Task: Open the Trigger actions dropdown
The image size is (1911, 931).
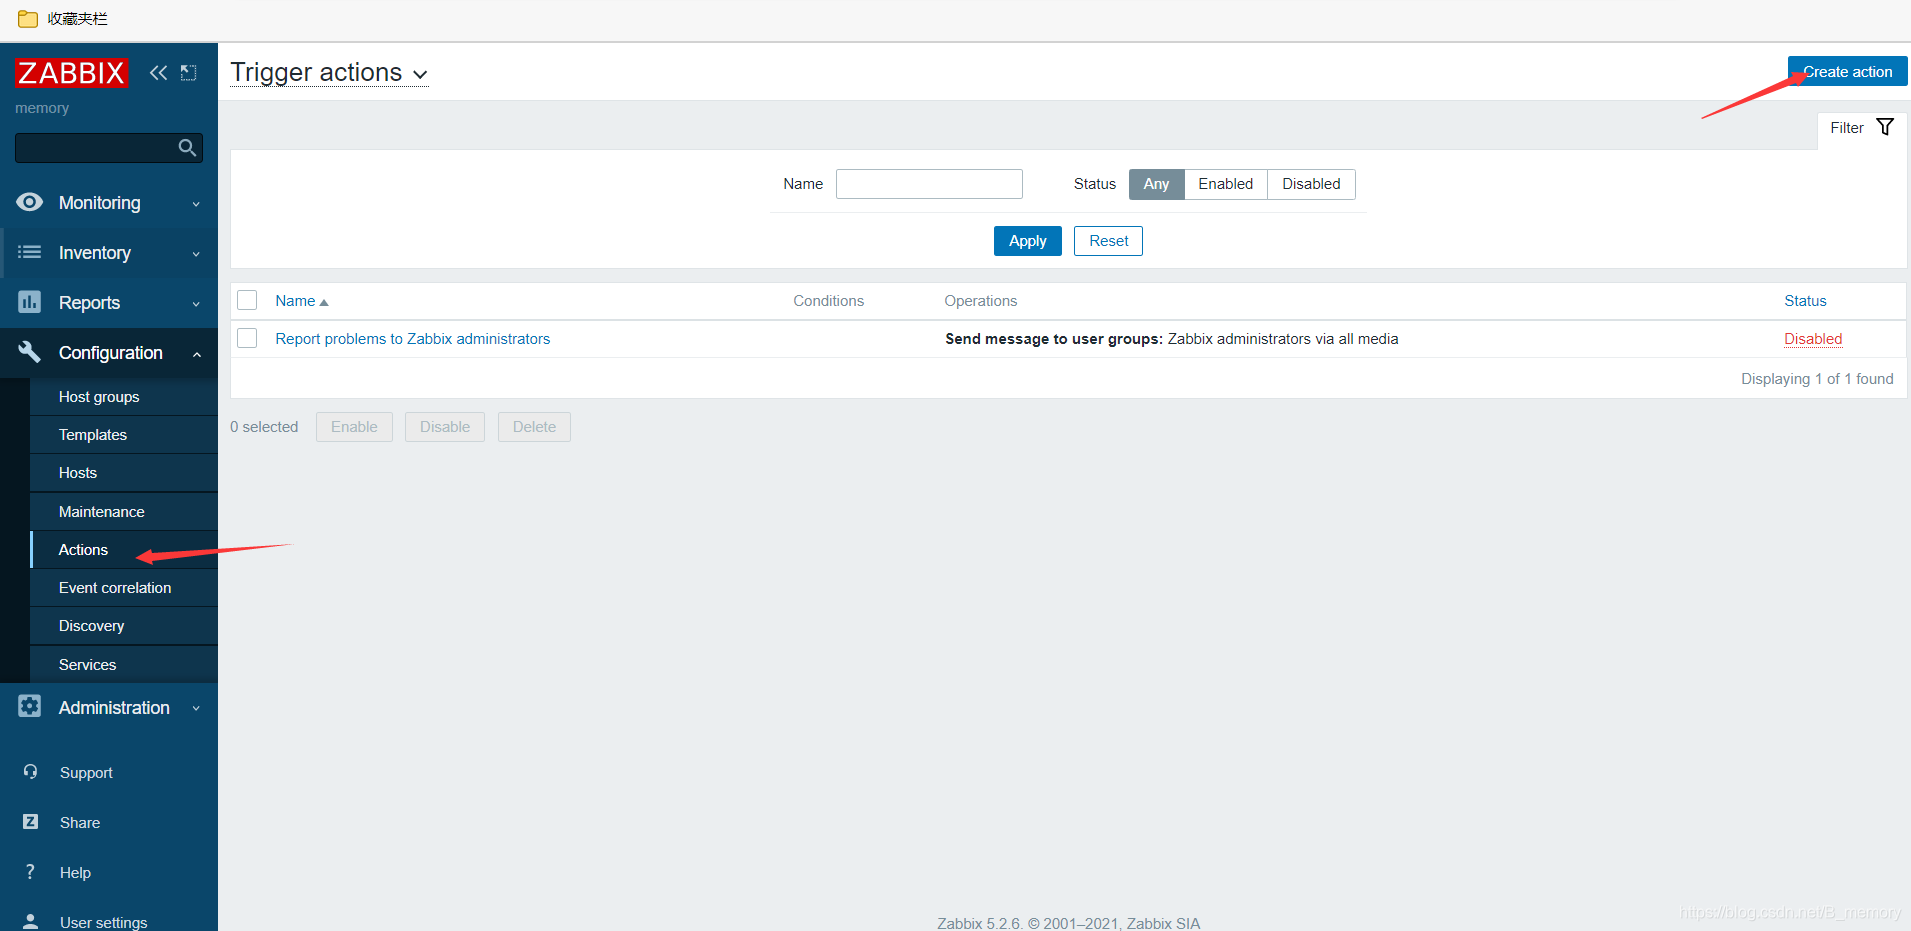Action: click(329, 73)
